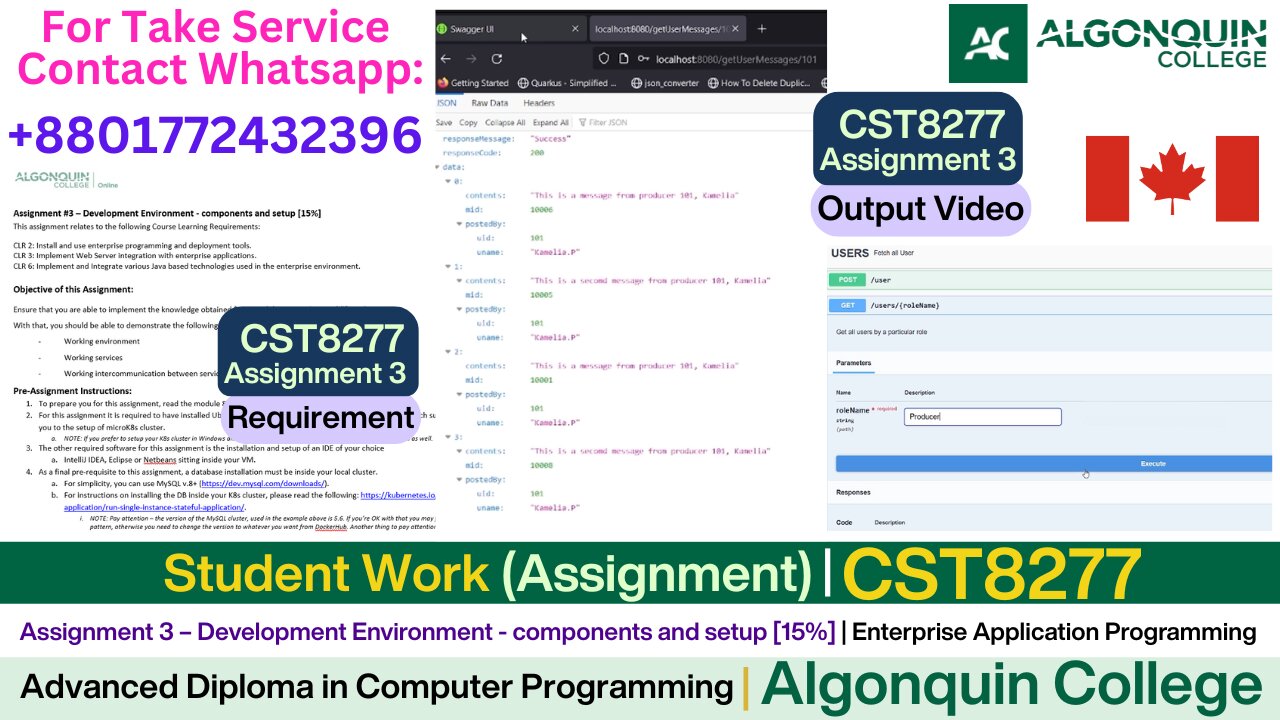Open the dev.mysql.com/downloads link
The width and height of the screenshot is (1280, 720).
pyautogui.click(x=263, y=483)
